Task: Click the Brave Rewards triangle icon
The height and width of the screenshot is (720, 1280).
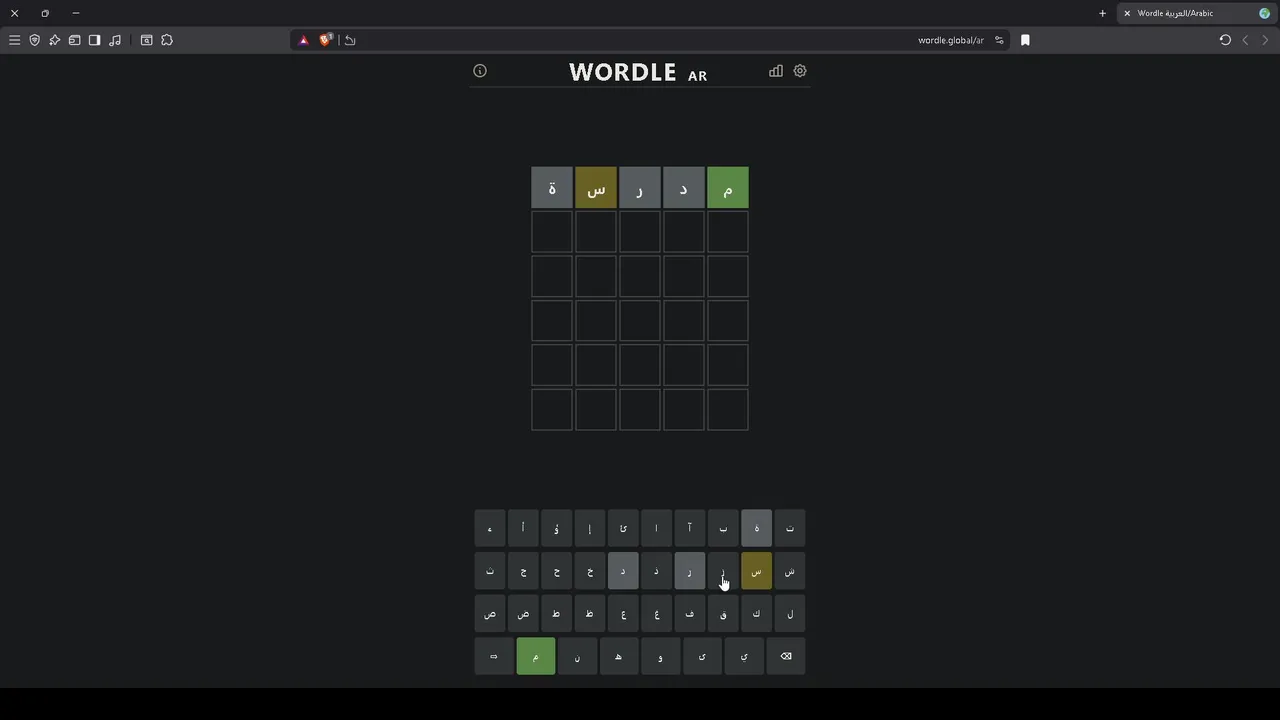Action: coord(304,40)
